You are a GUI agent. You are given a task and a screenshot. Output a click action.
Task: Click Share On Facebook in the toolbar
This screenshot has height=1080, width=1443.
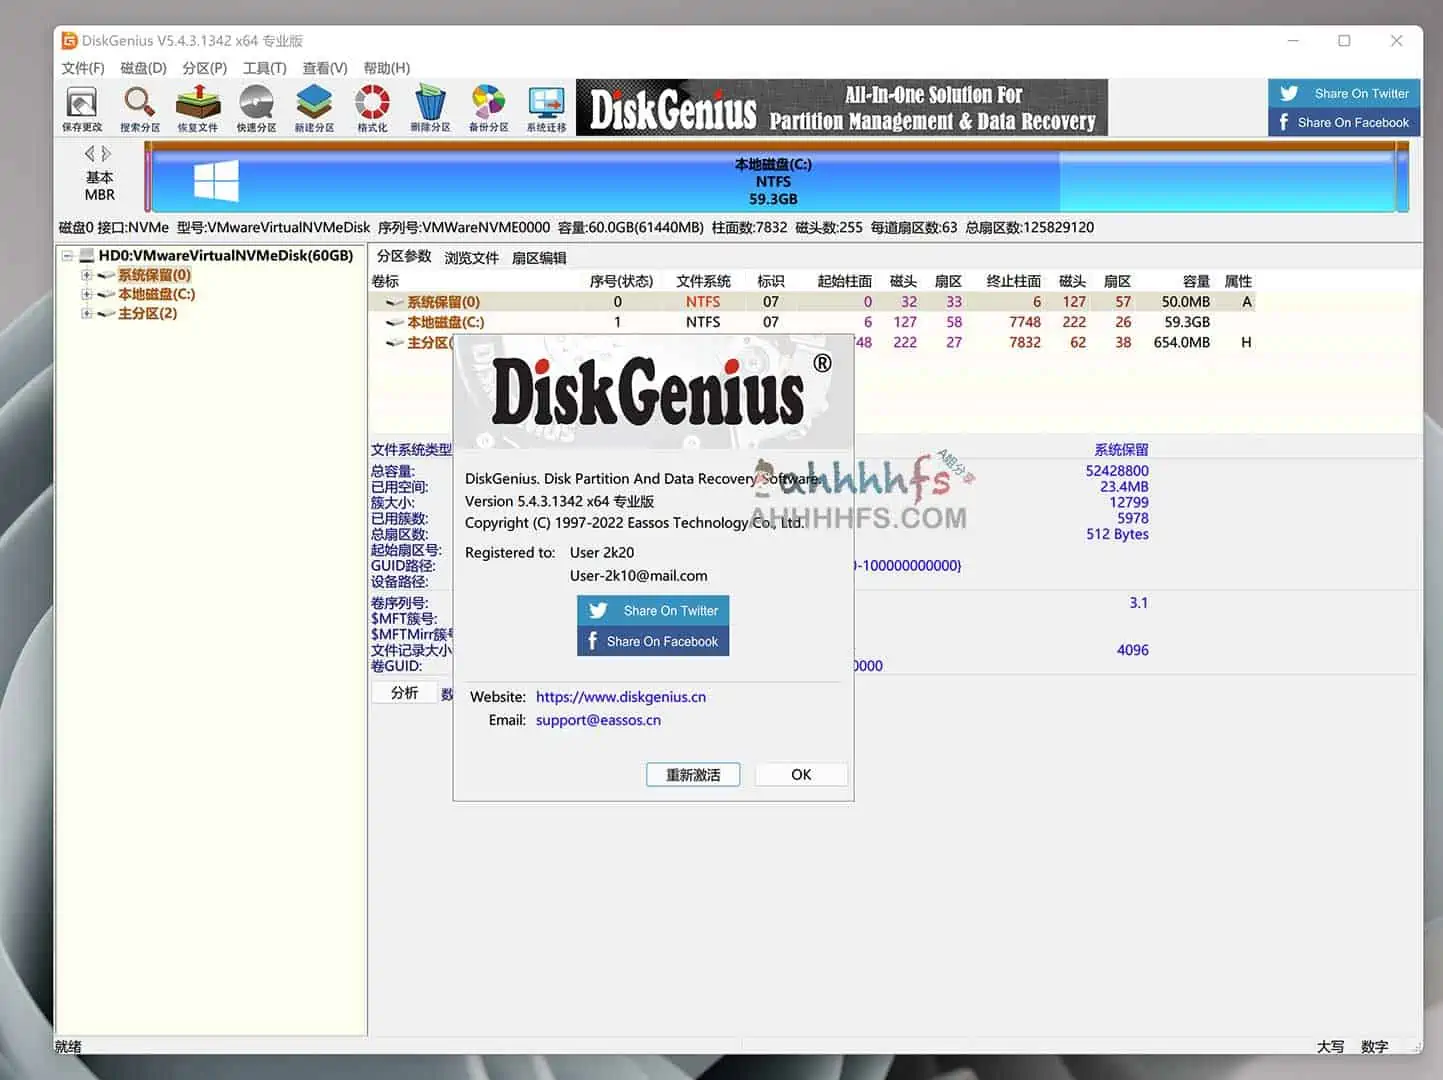1345,122
